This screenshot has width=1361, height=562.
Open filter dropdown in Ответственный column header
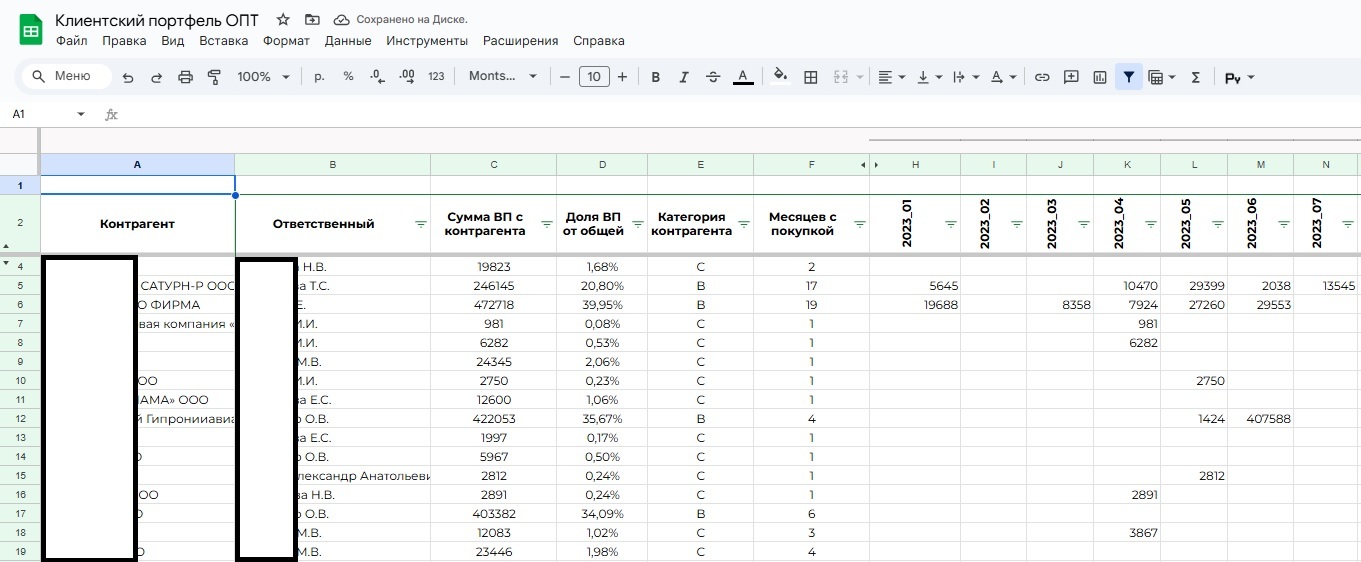(420, 225)
